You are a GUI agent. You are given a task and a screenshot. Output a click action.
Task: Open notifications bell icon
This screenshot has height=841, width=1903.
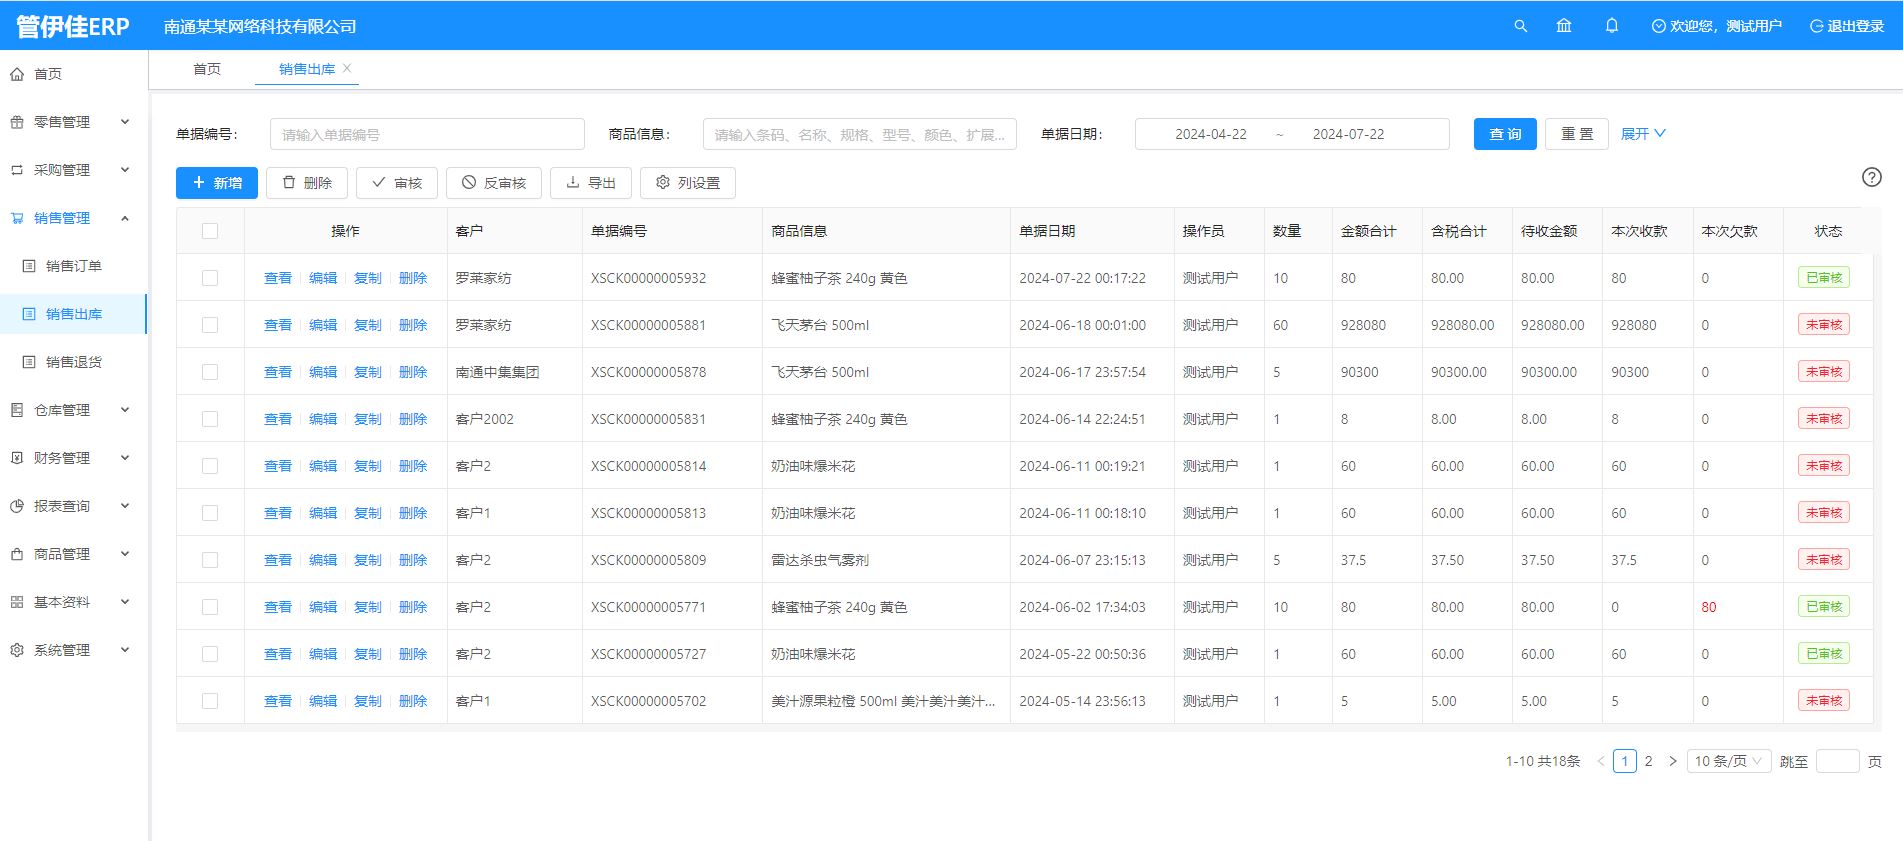coord(1611,26)
